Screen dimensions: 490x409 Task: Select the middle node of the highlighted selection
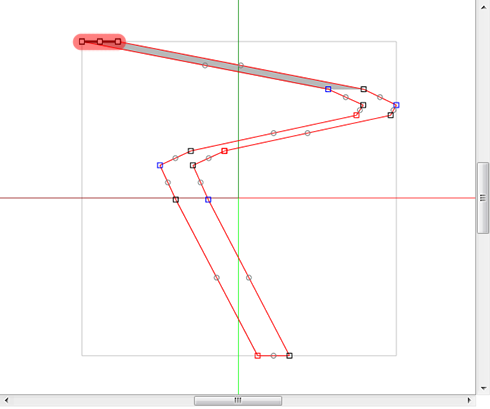pyautogui.click(x=100, y=42)
